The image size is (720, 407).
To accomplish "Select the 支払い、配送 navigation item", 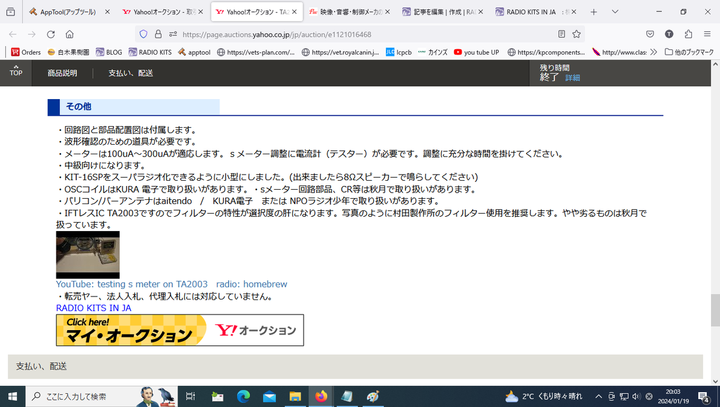I will point(130,73).
